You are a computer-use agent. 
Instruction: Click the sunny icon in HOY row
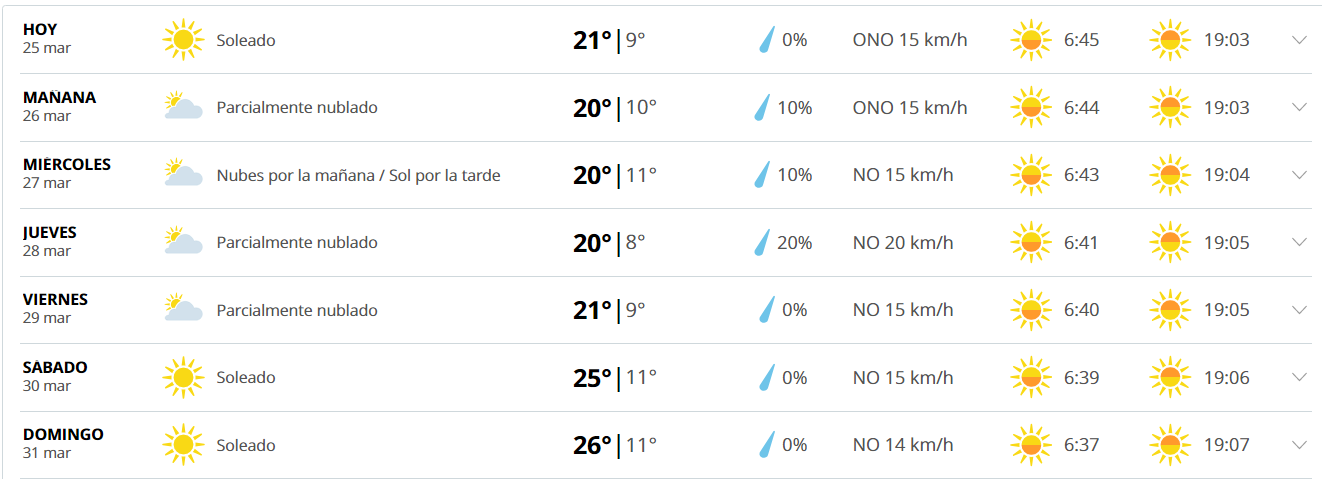(x=182, y=40)
